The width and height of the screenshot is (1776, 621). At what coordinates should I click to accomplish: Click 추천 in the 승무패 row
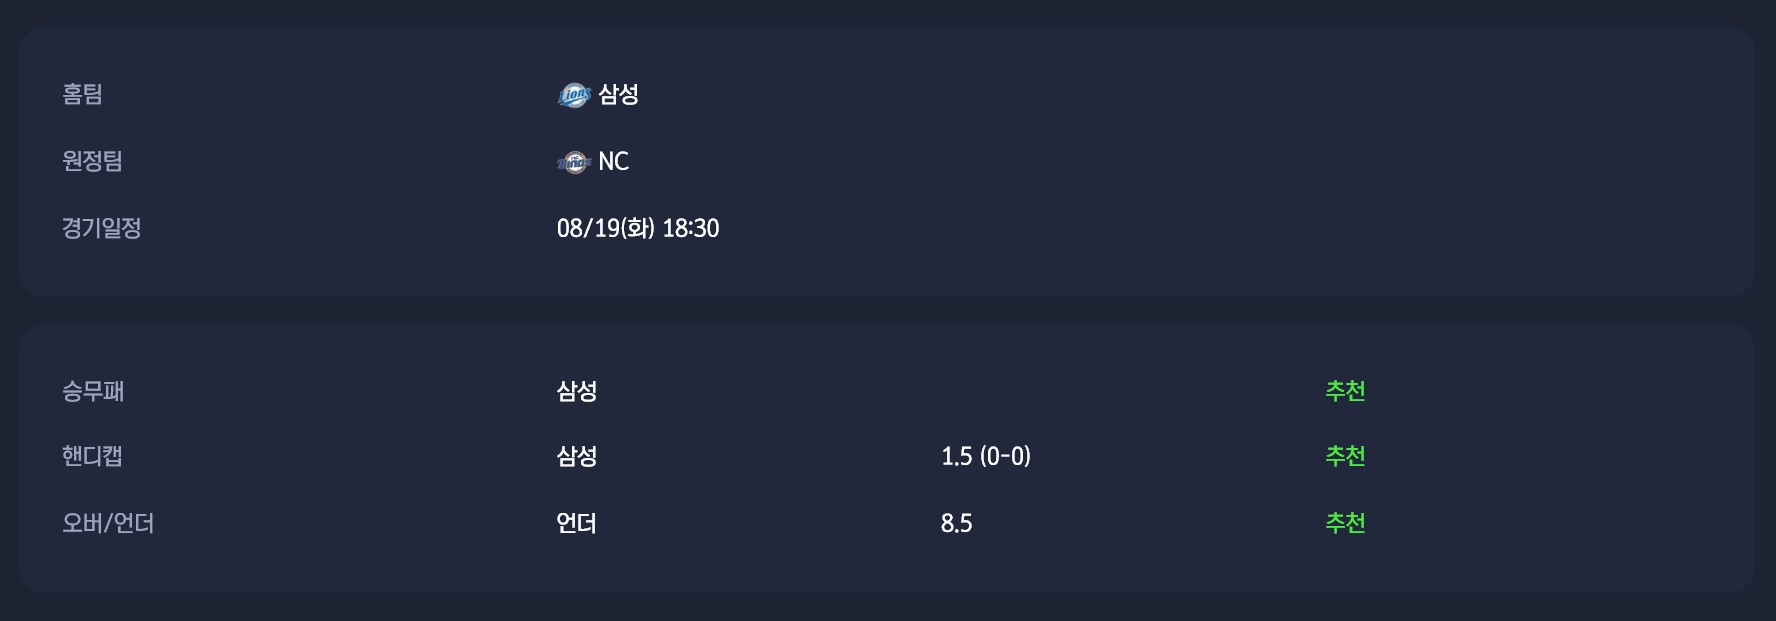[1345, 391]
